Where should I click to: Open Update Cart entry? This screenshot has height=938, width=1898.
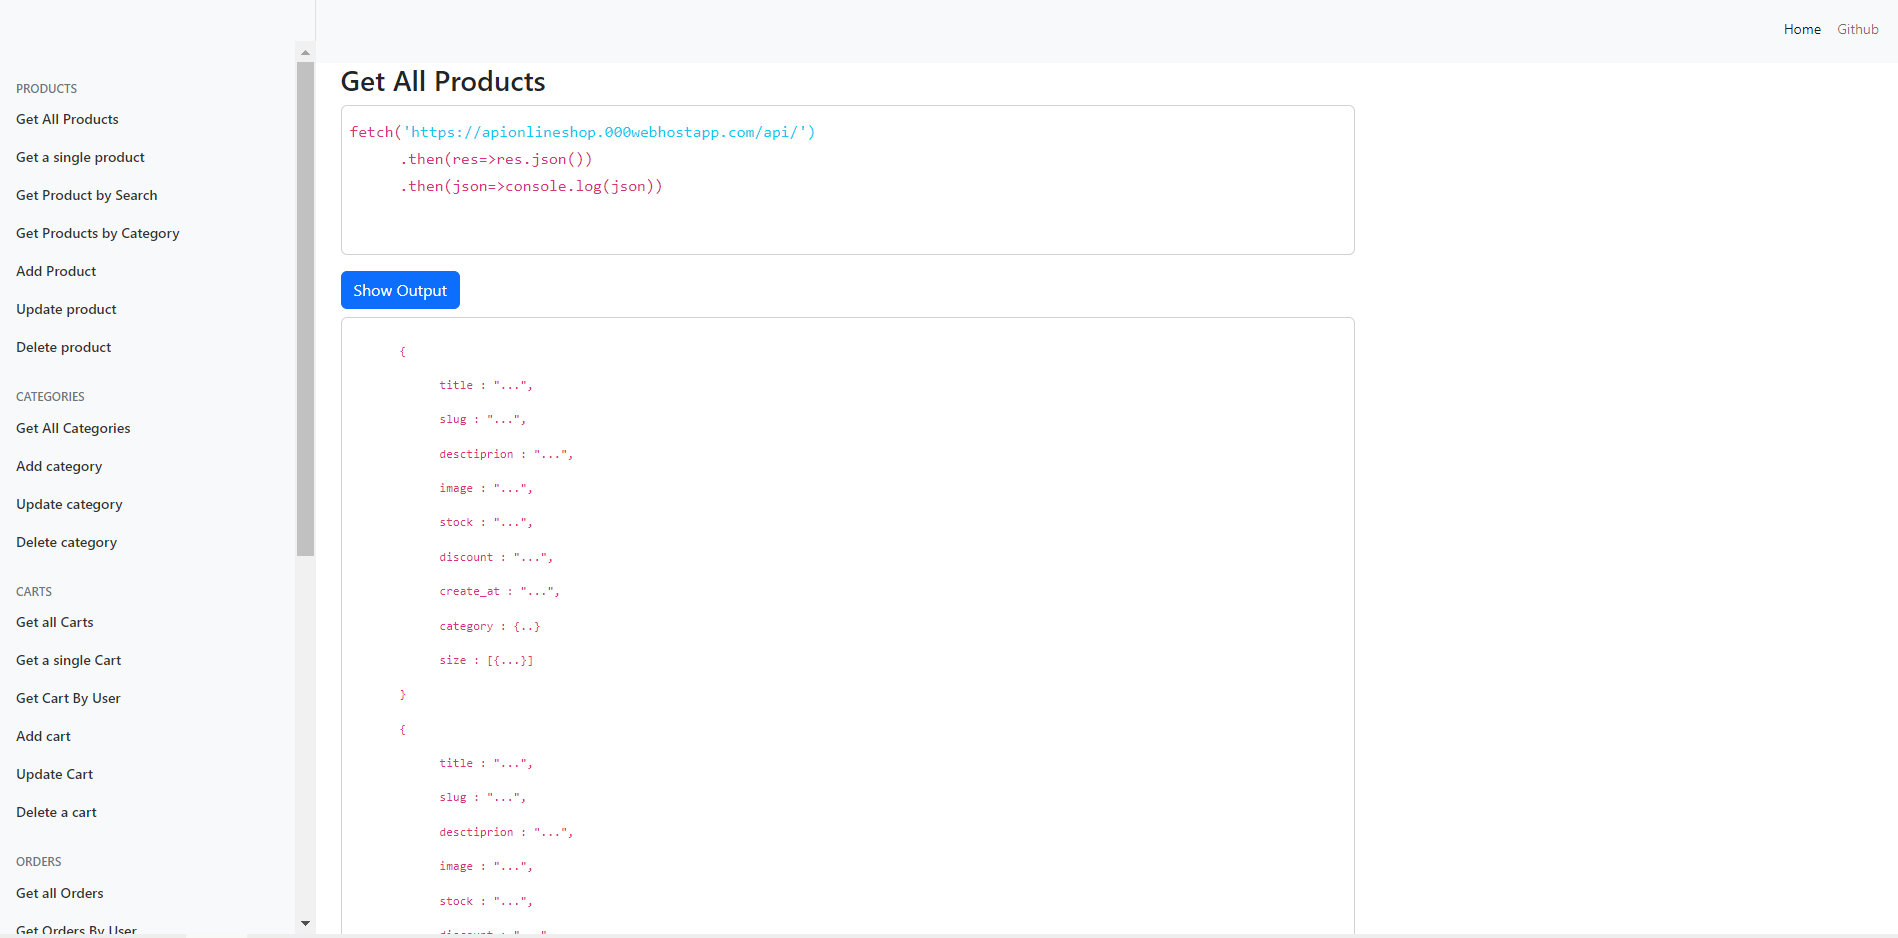pyautogui.click(x=54, y=774)
